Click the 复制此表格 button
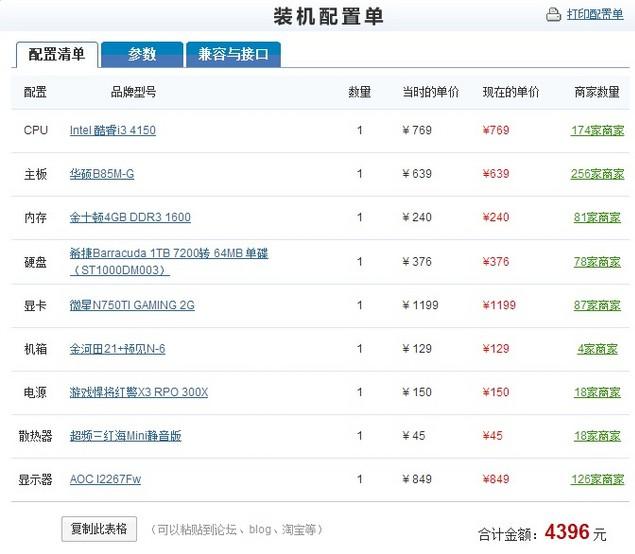Viewport: 635px width, 554px height. (x=99, y=529)
